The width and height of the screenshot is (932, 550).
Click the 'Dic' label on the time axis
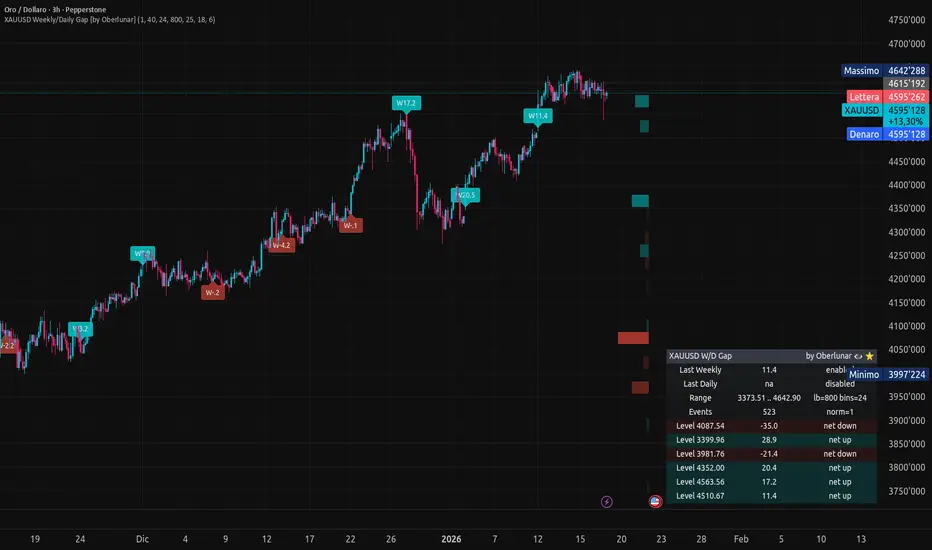pos(142,539)
